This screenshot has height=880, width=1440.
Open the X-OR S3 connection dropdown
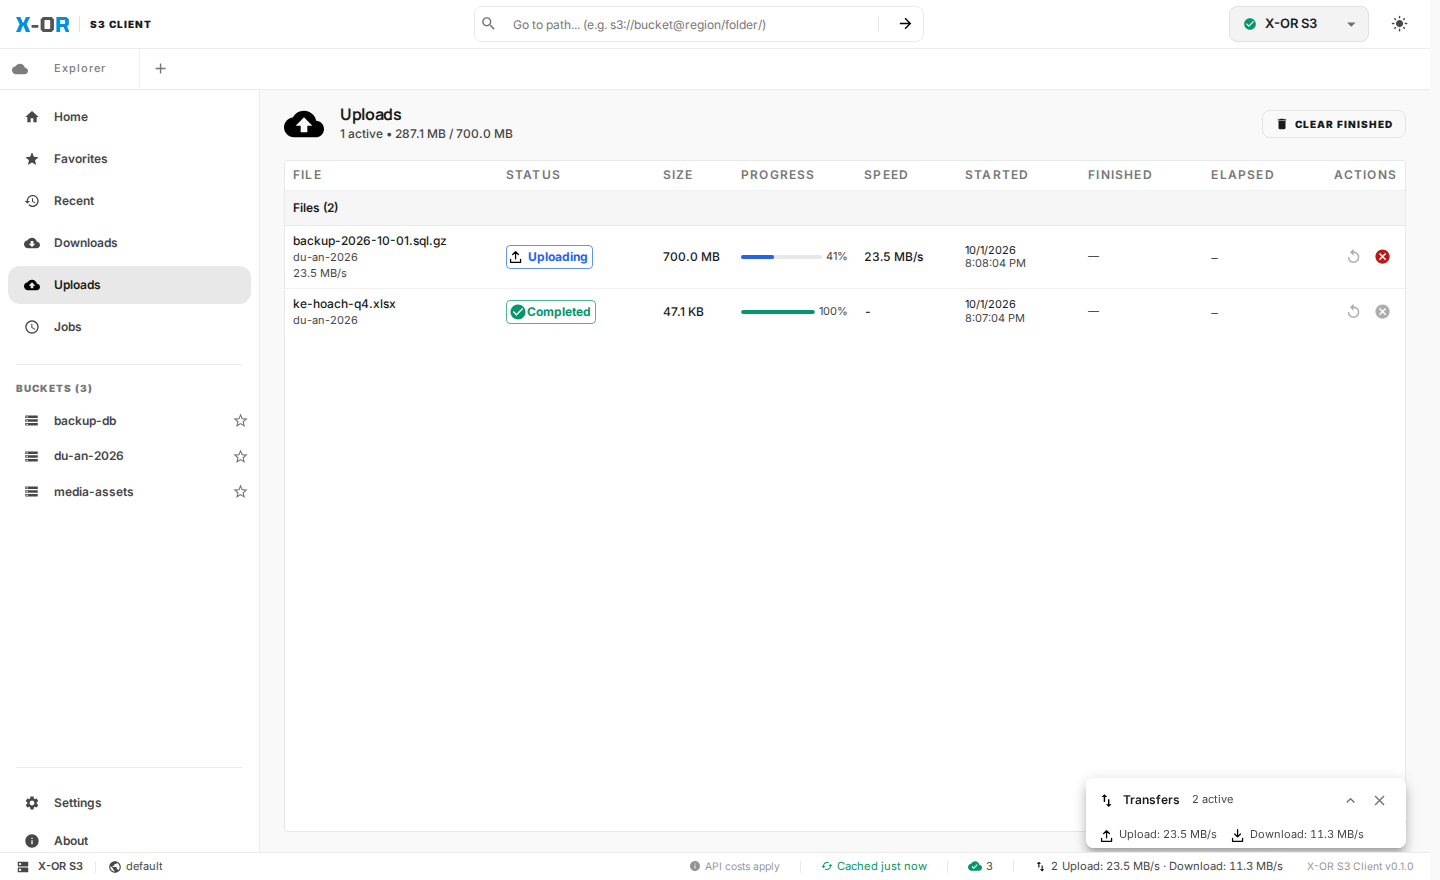click(1298, 24)
